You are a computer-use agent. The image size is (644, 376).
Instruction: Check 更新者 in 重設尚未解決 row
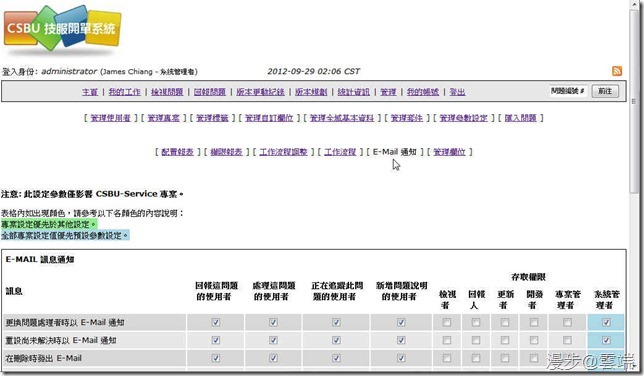click(x=505, y=340)
